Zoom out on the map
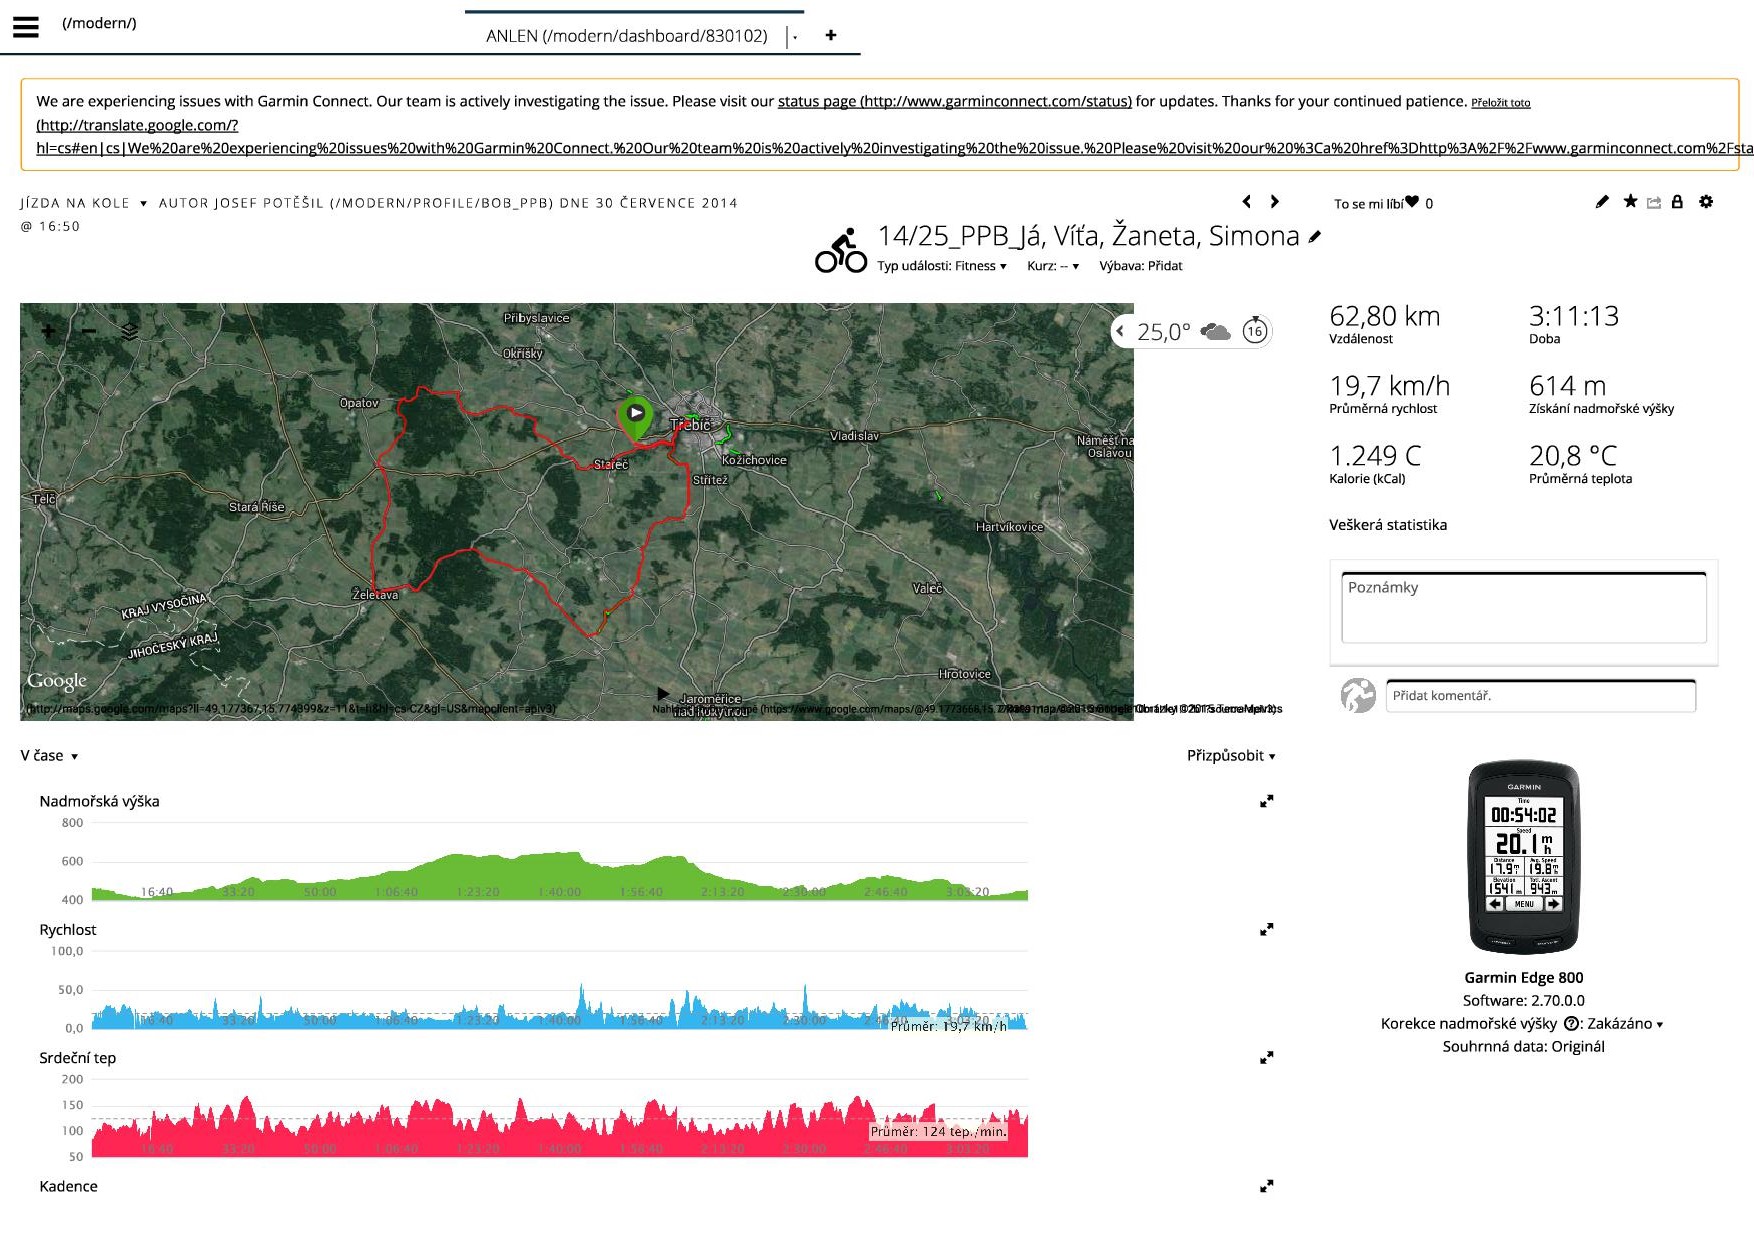This screenshot has height=1240, width=1754. point(89,331)
